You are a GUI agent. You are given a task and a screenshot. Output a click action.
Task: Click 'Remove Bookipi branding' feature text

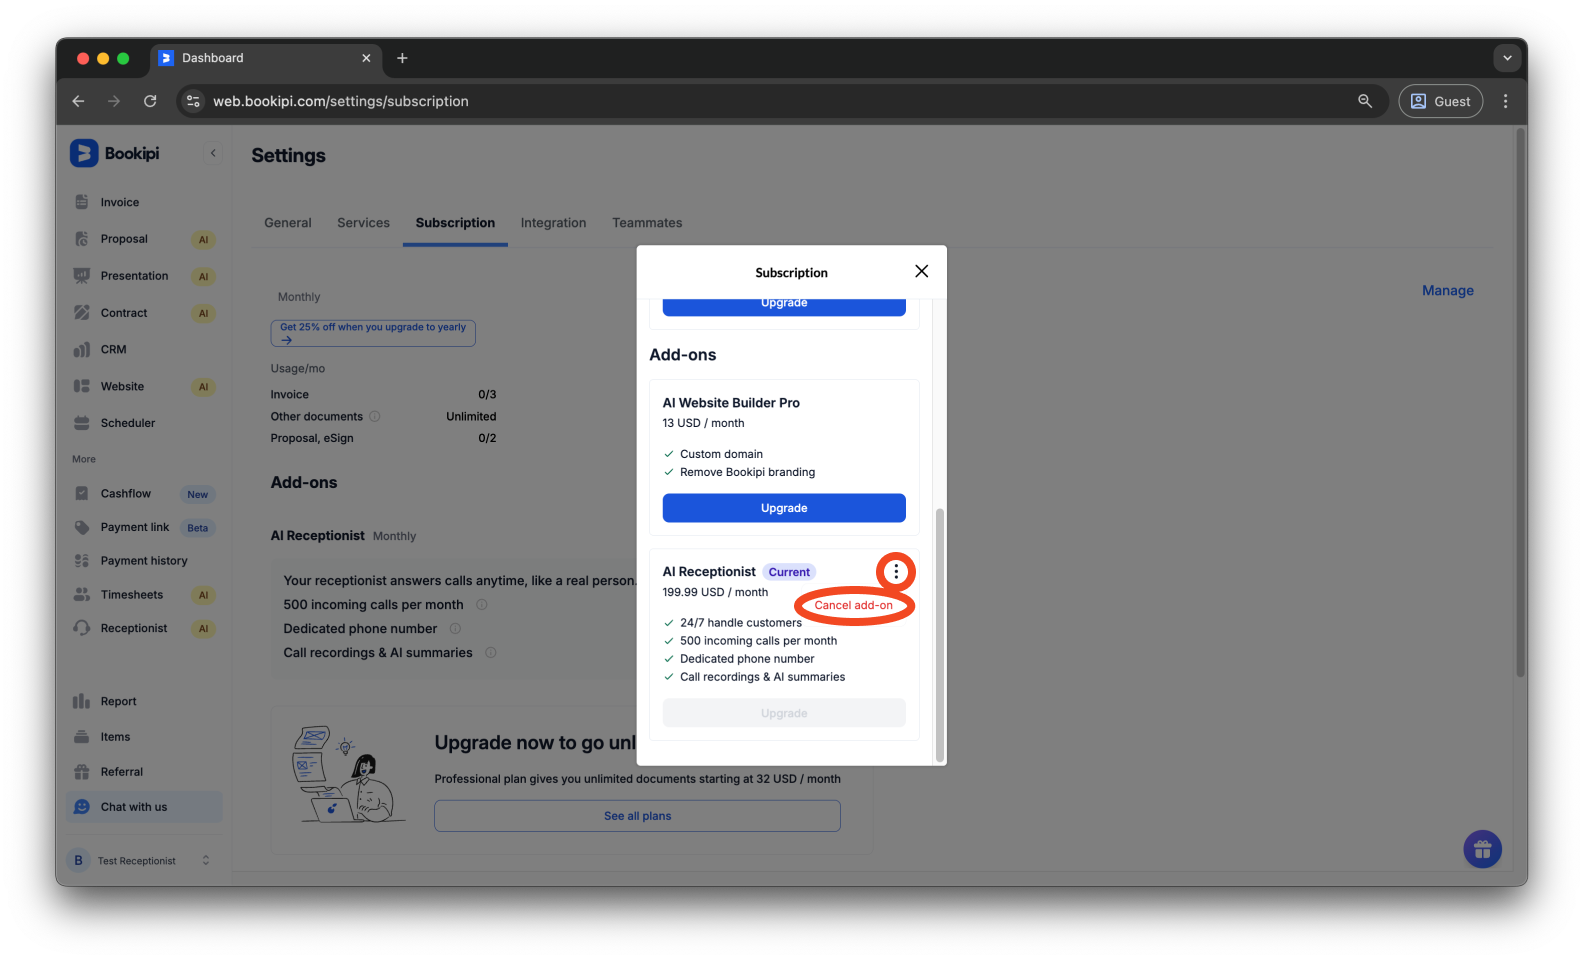[x=747, y=472]
